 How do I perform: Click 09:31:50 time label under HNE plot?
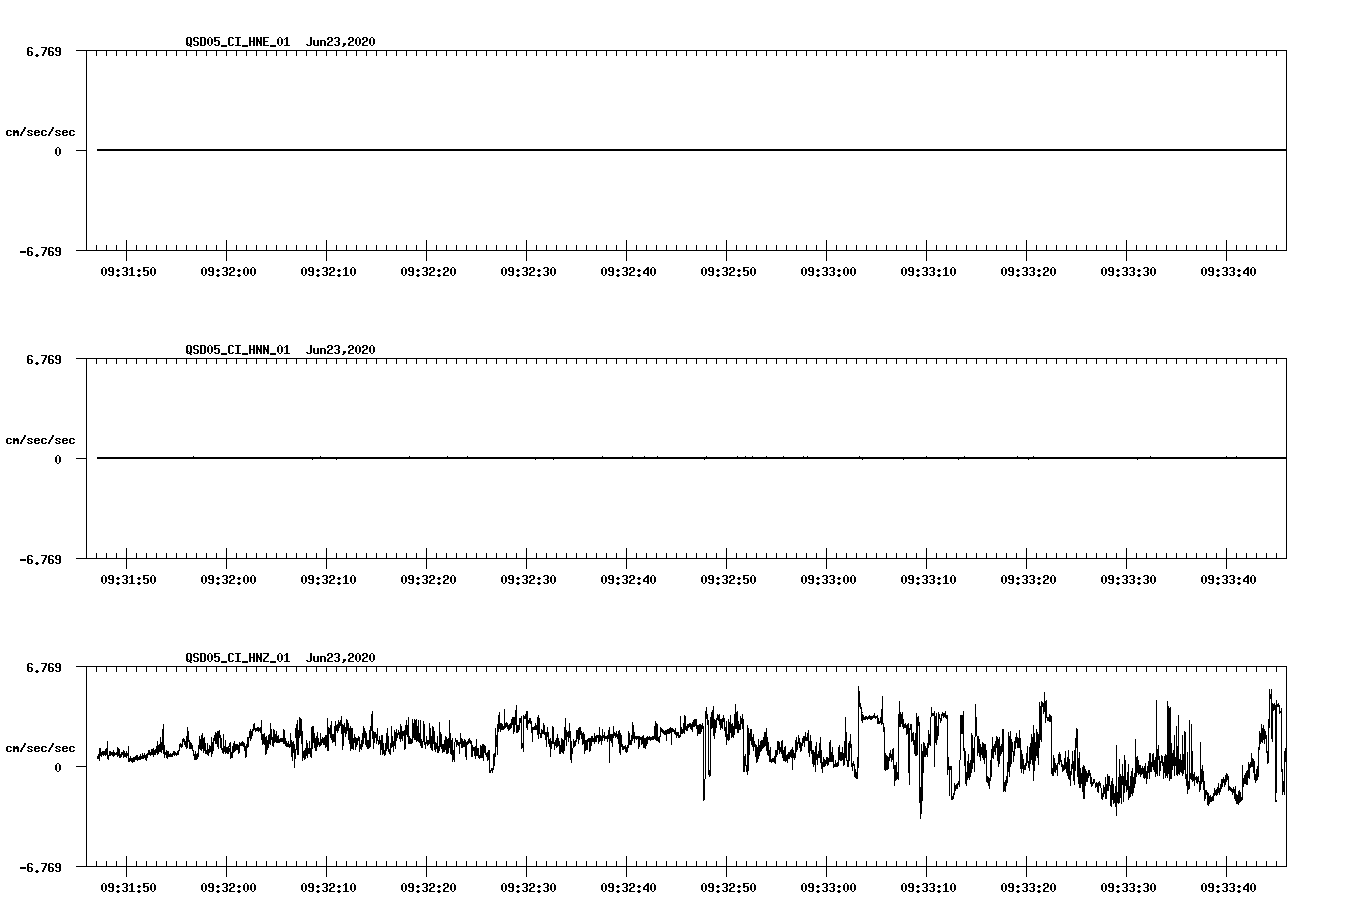coord(128,272)
